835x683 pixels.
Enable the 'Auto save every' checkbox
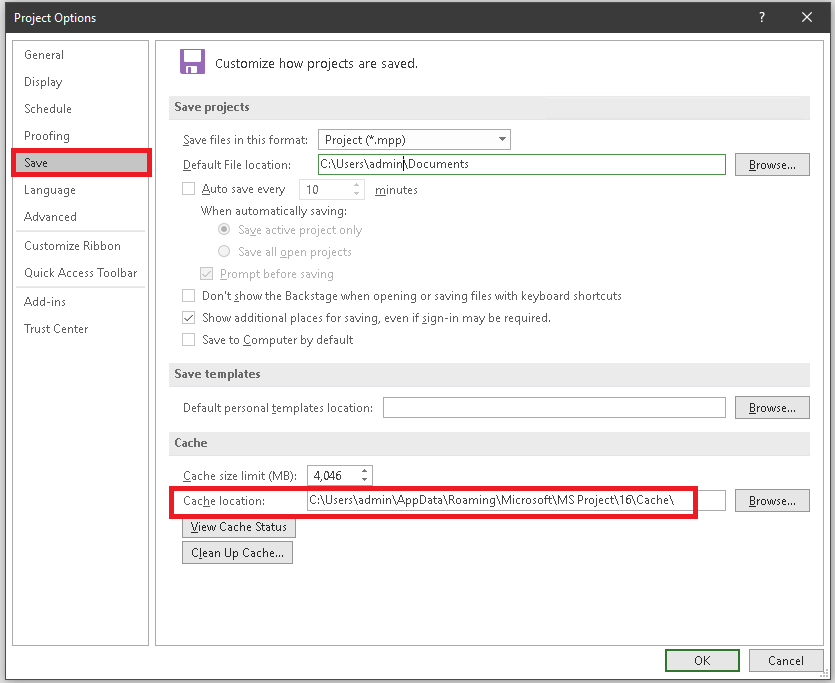[x=188, y=188]
